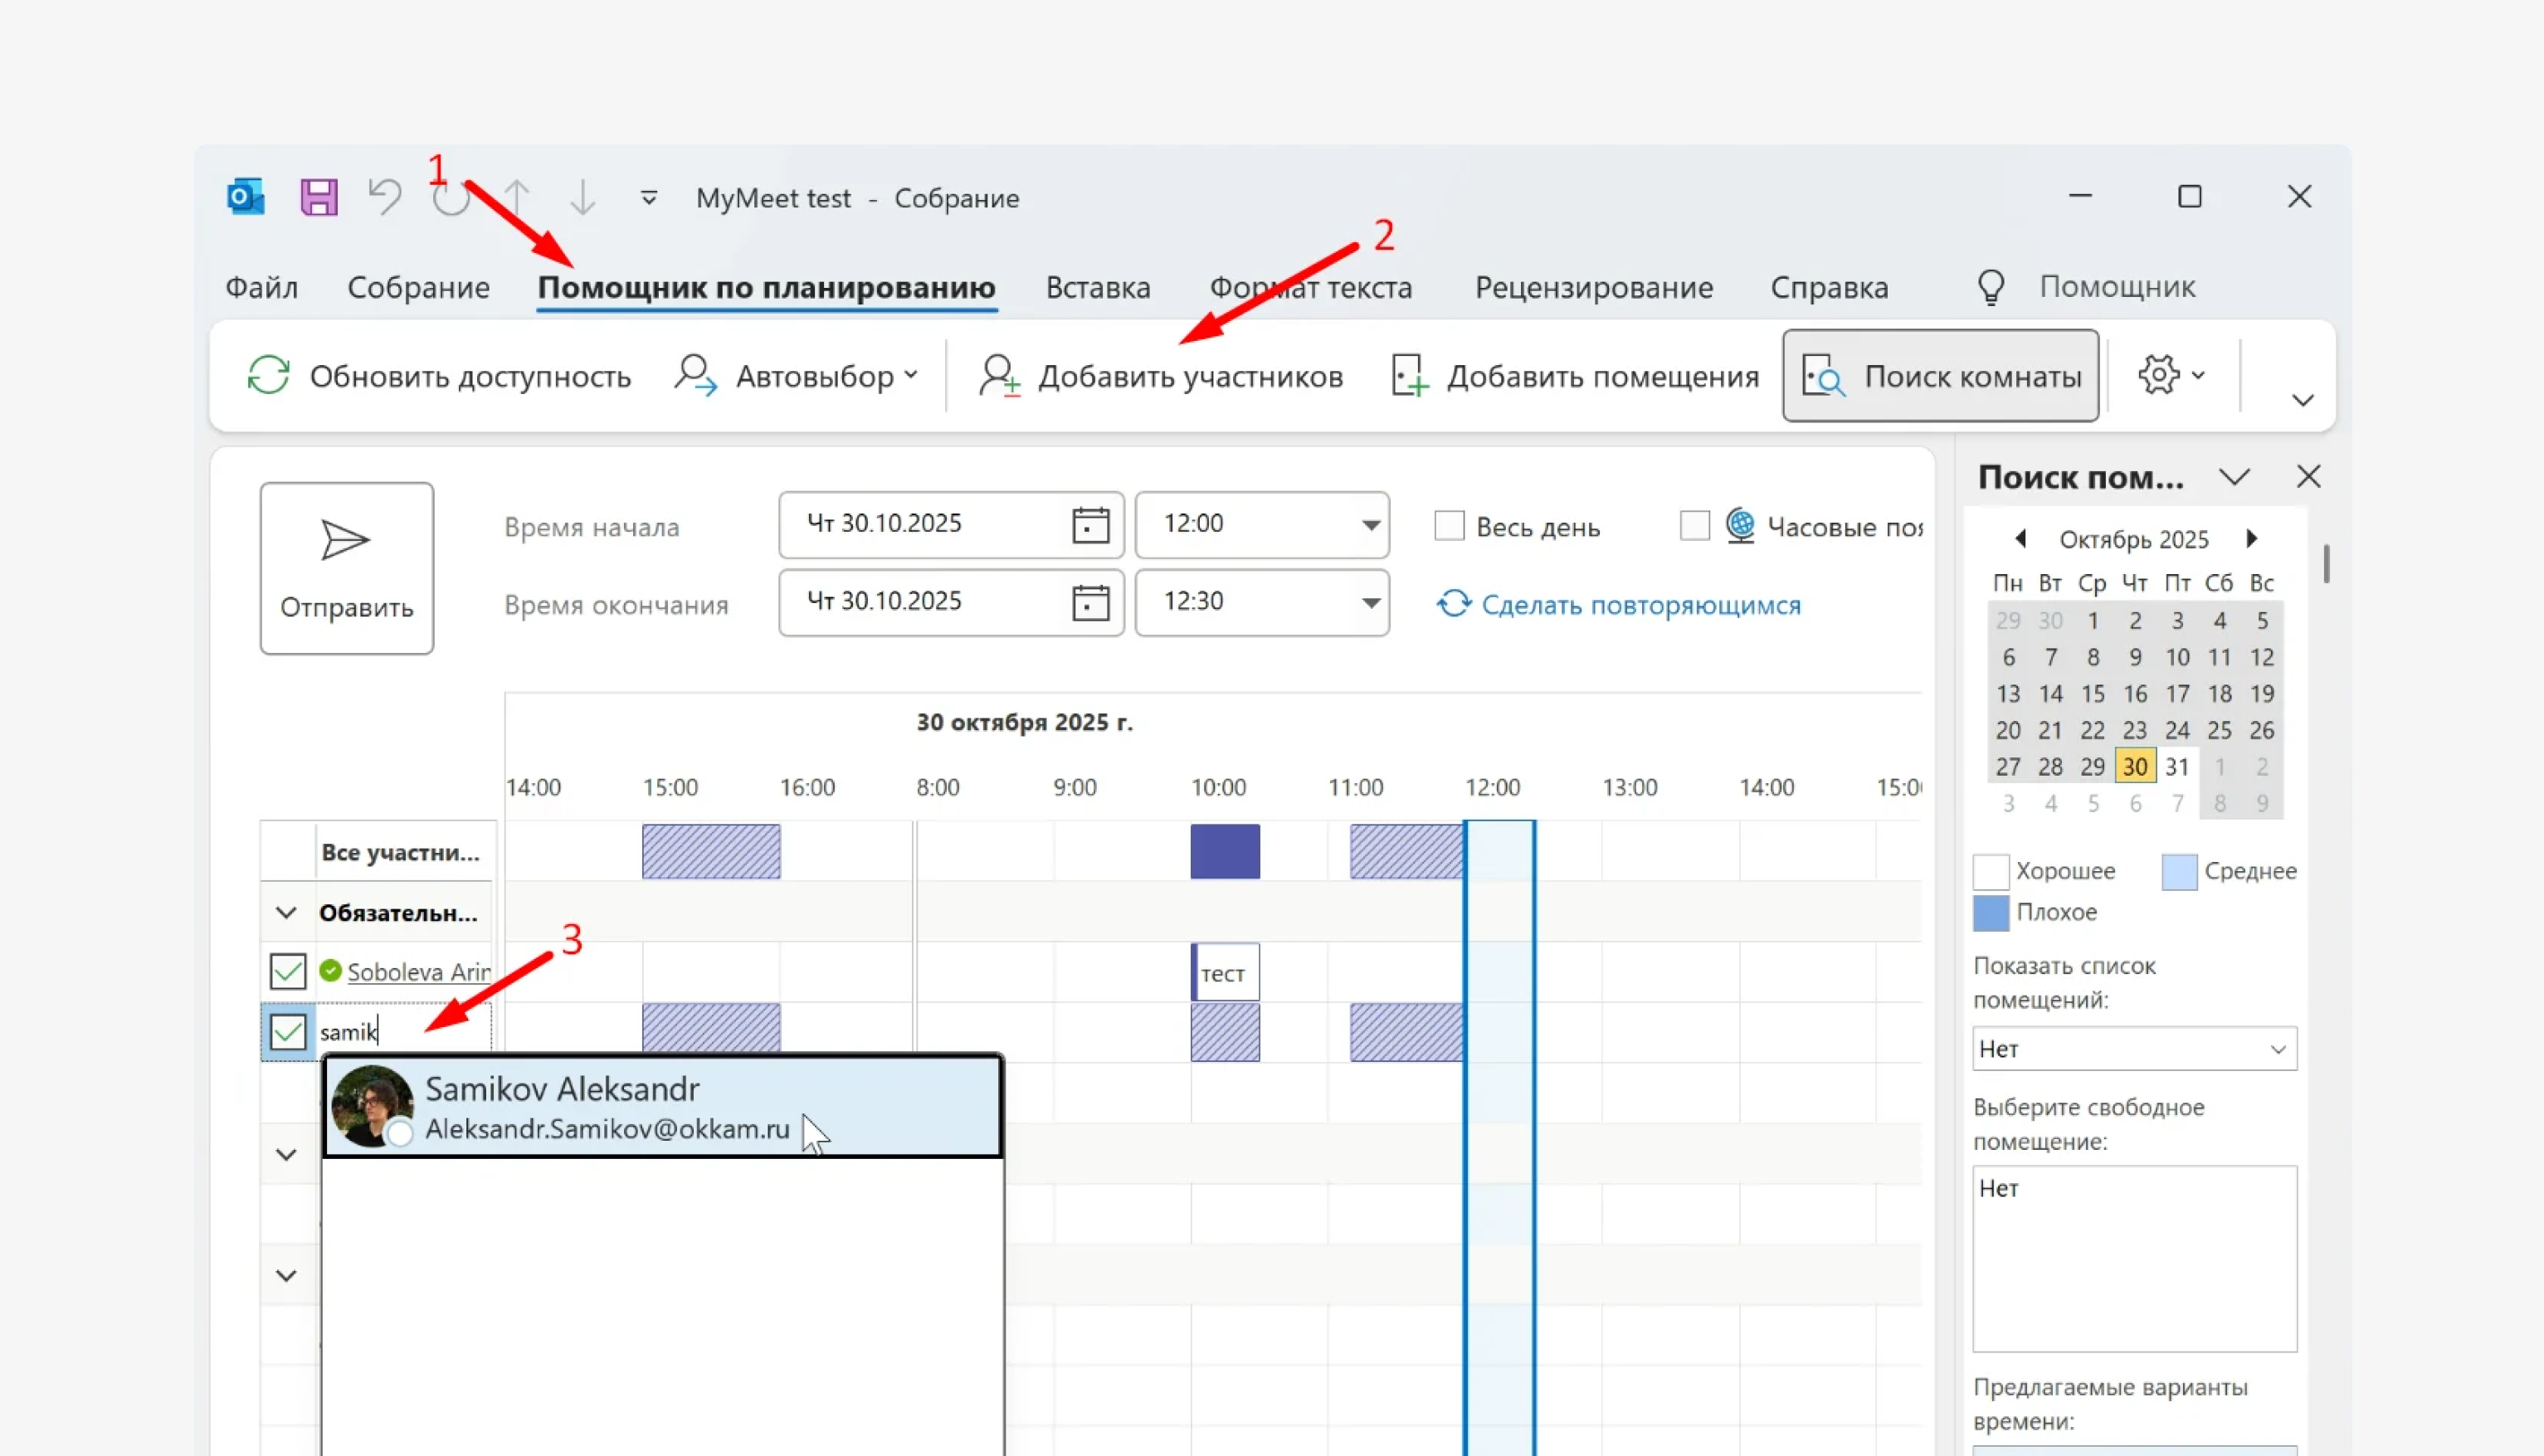Select October 31 in mini calendar
This screenshot has height=1456, width=2544.
pos(2177,767)
